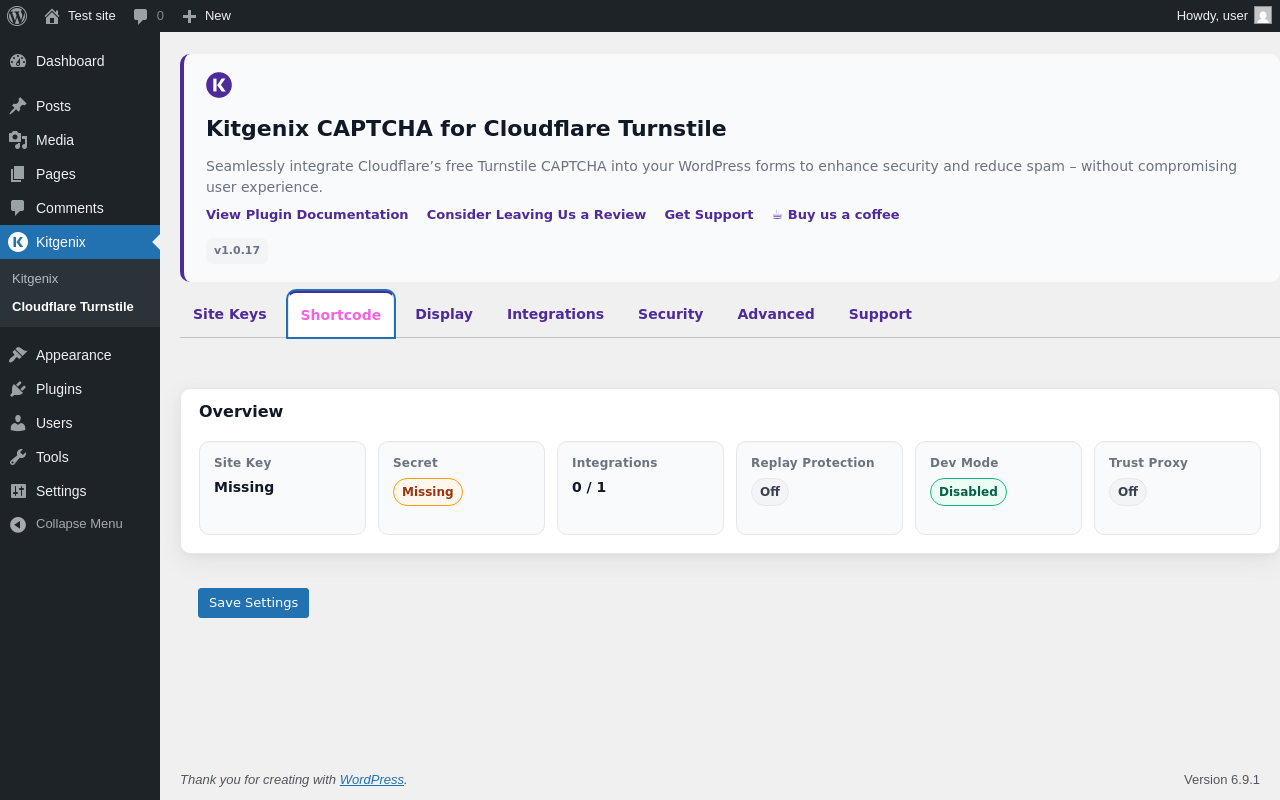Open View Plugin Documentation link
Image resolution: width=1280 pixels, height=800 pixels.
click(x=307, y=215)
